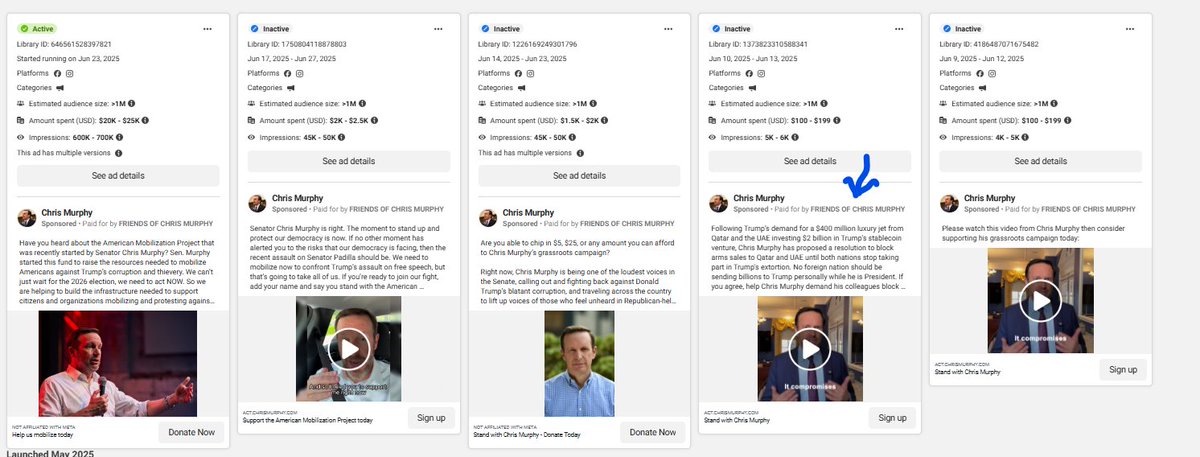
Task: Play video in the Qatar jet ad
Action: pos(811,348)
